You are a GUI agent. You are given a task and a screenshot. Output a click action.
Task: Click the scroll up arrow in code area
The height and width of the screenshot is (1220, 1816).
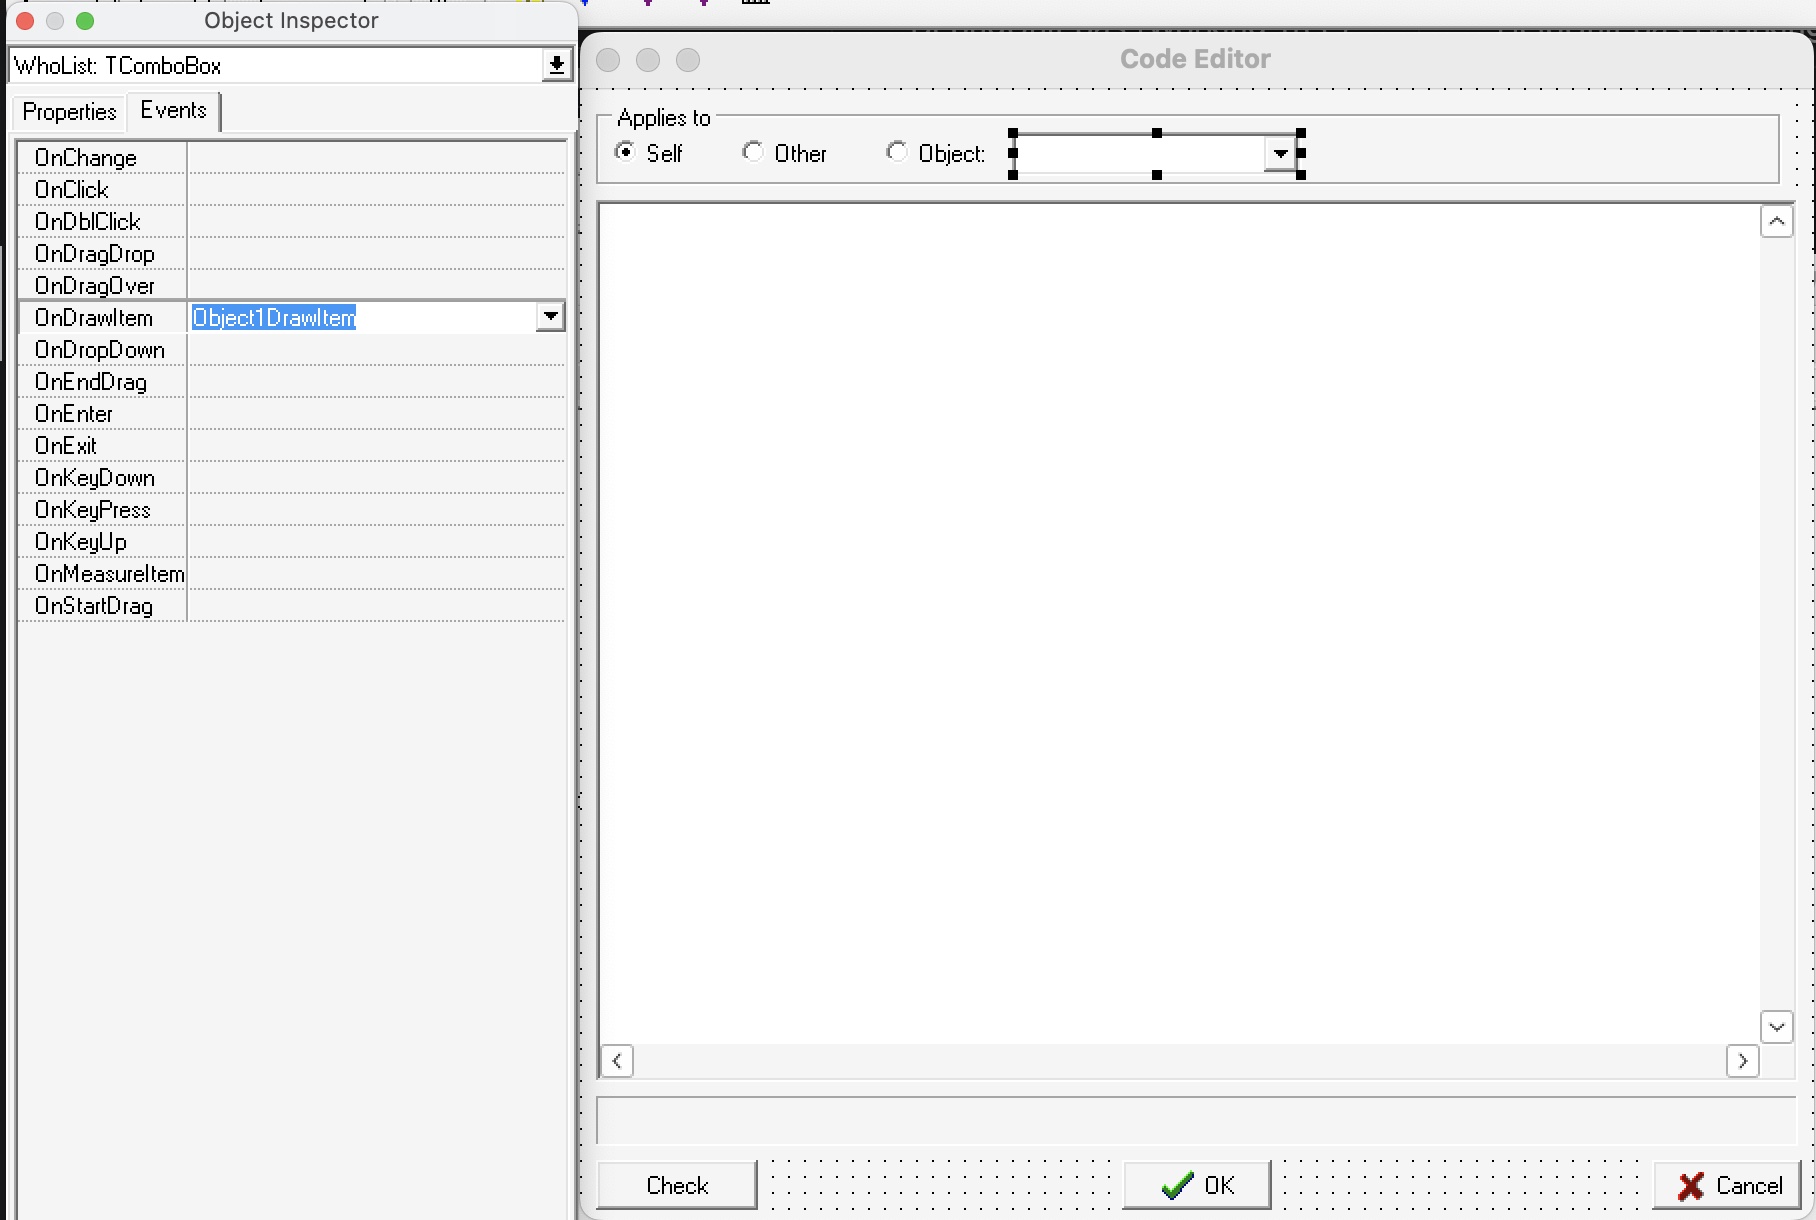point(1776,222)
